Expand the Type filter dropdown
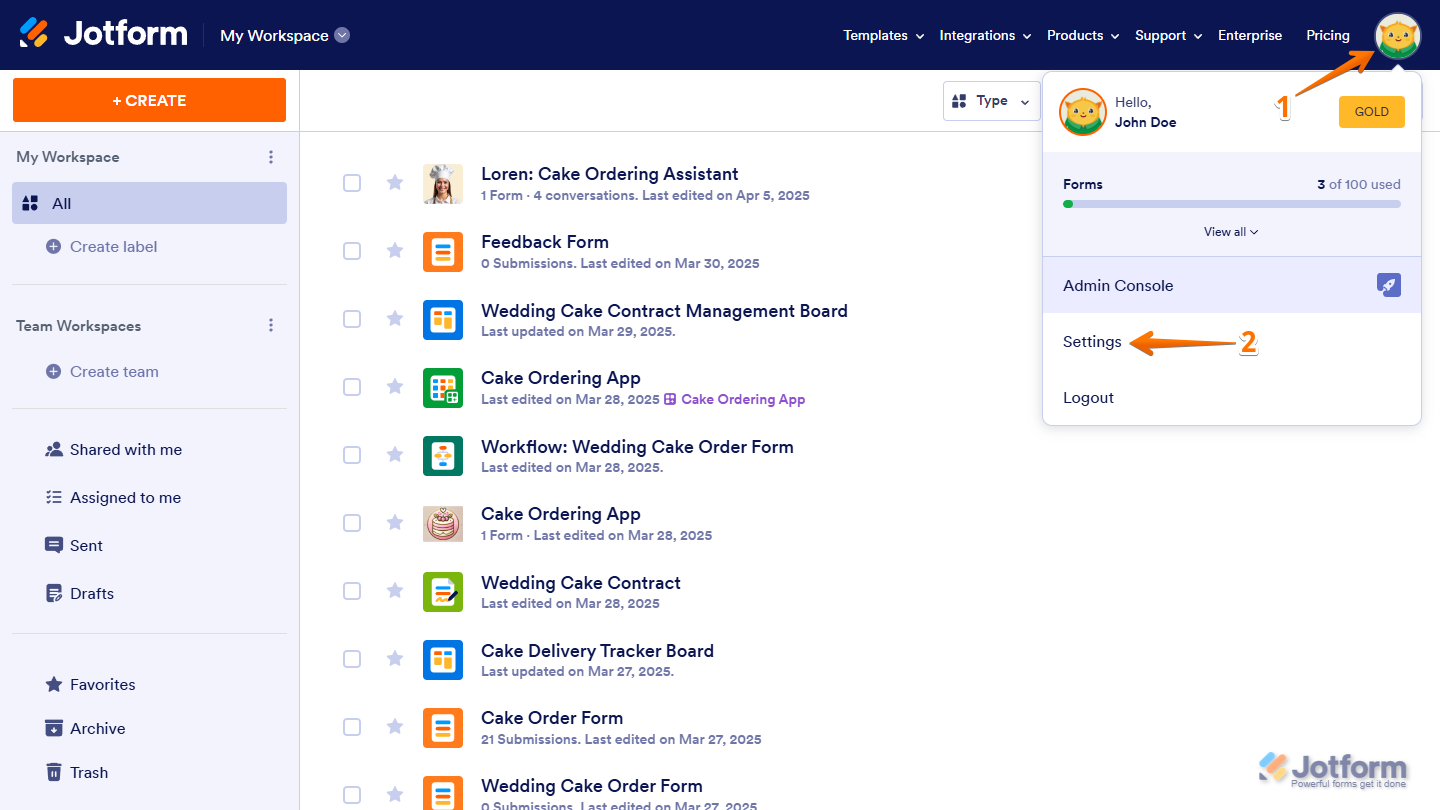This screenshot has height=810, width=1440. click(x=991, y=101)
